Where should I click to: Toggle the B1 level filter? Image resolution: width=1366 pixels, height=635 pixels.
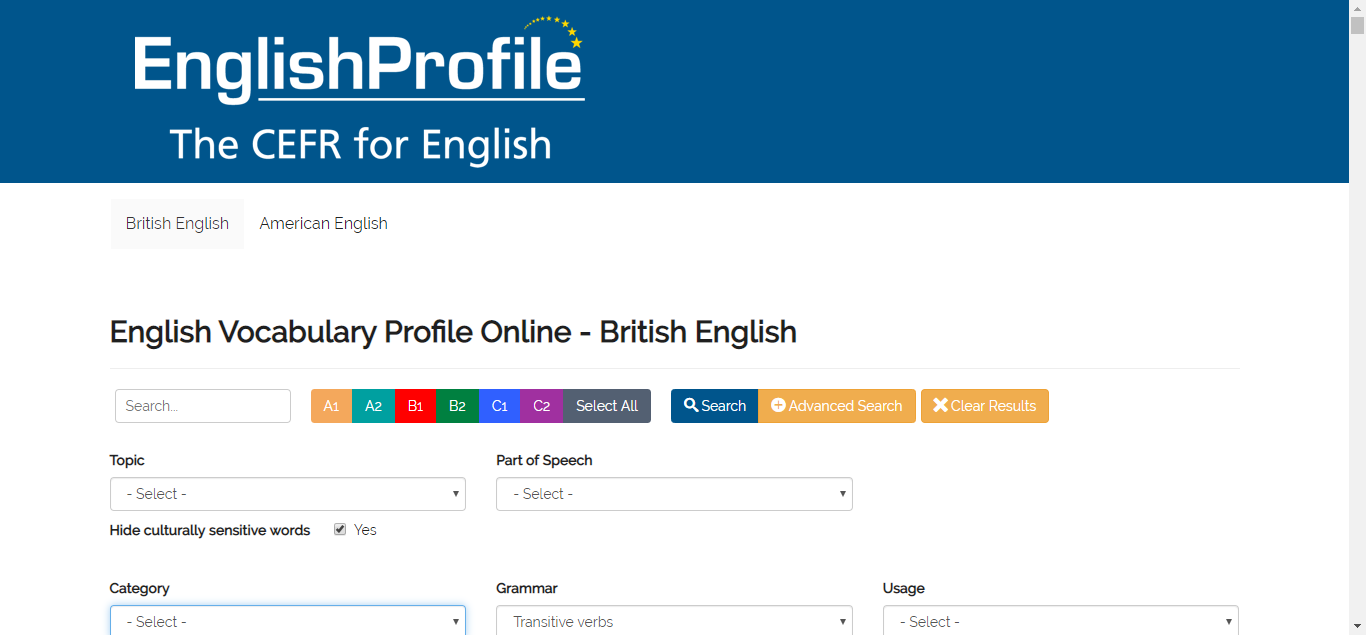click(x=416, y=406)
